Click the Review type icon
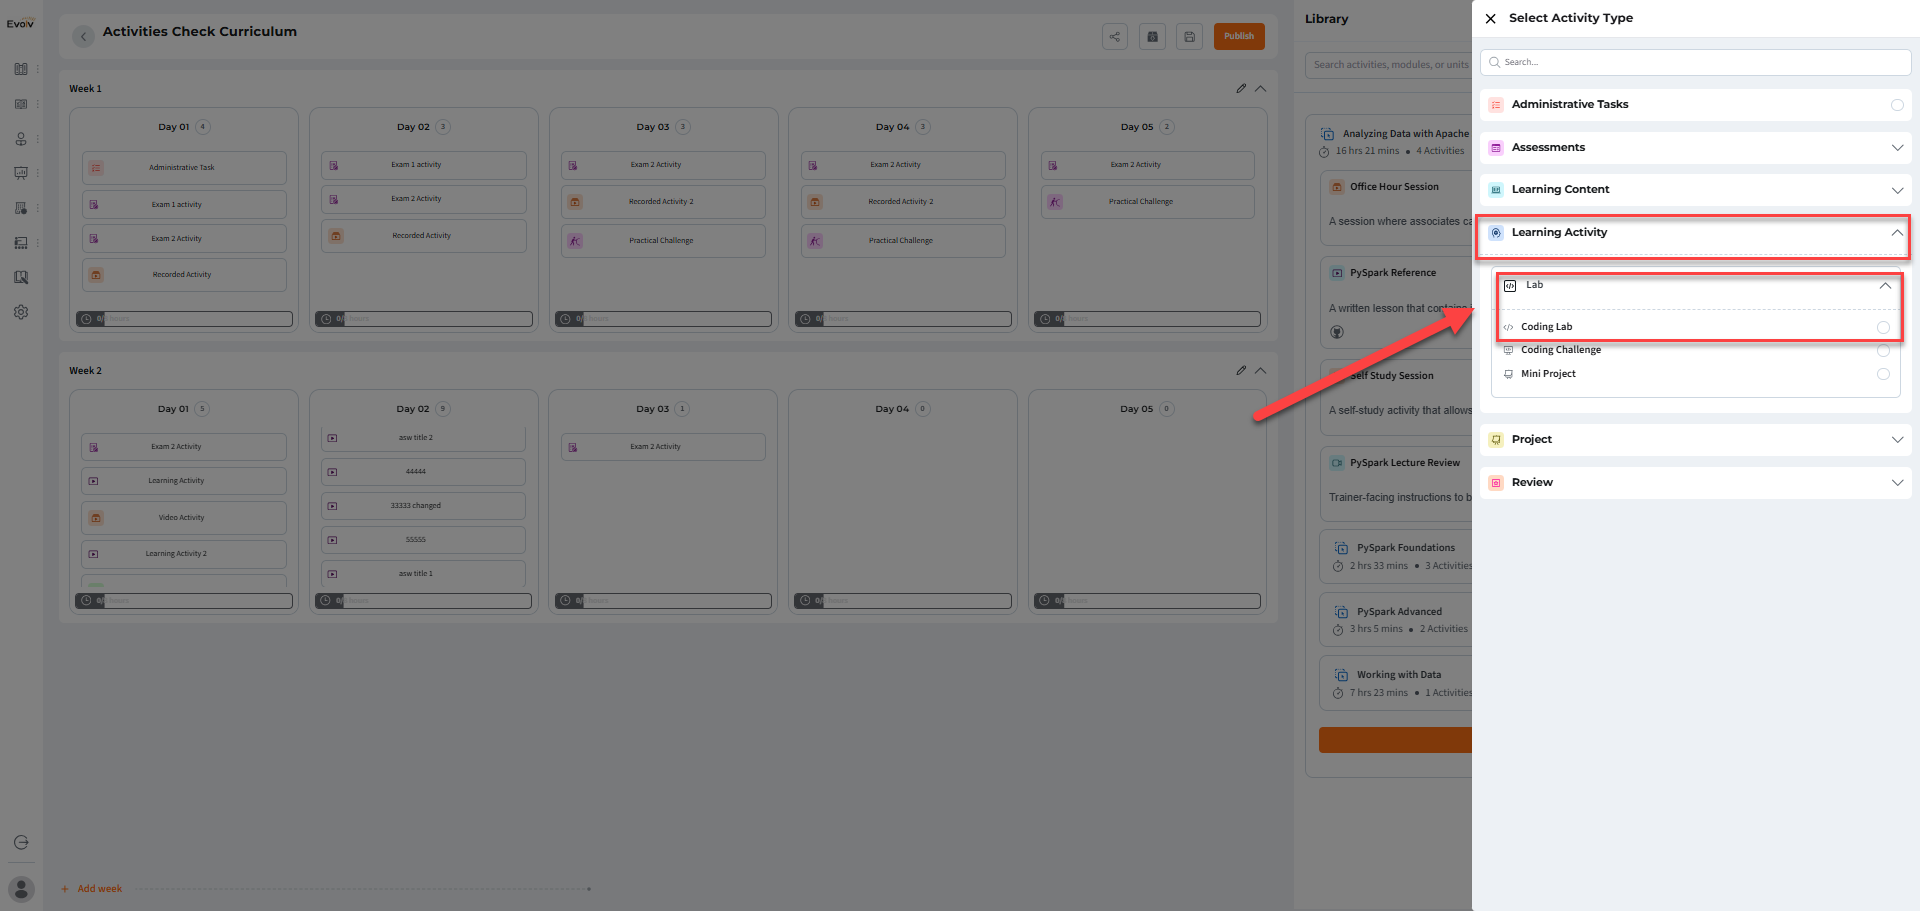Image resolution: width=1920 pixels, height=911 pixels. (1496, 483)
